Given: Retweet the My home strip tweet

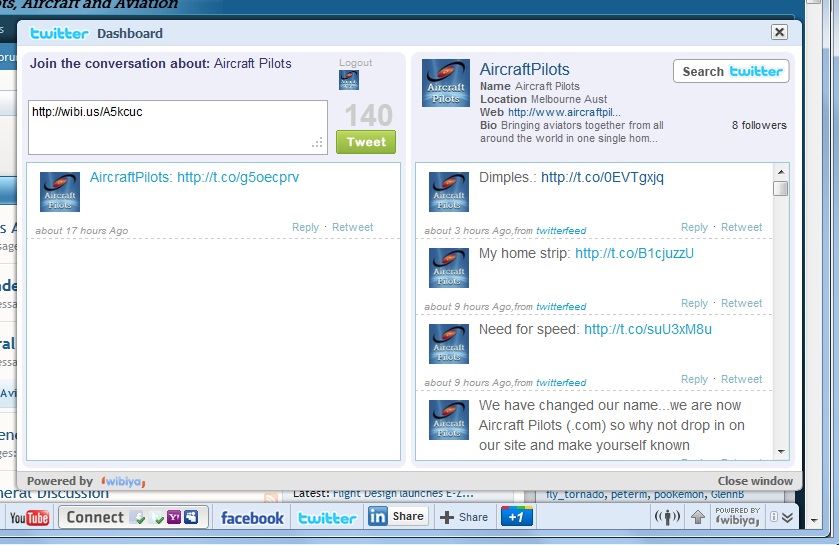Looking at the screenshot, I should click(x=741, y=303).
